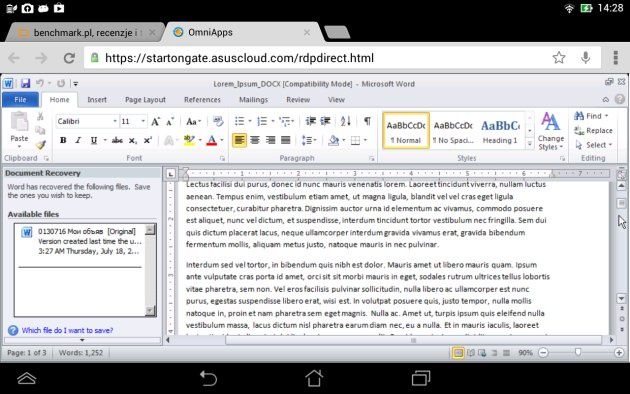Toggle Subscript formatting
Viewport: 630px width, 394px height.
click(133, 140)
